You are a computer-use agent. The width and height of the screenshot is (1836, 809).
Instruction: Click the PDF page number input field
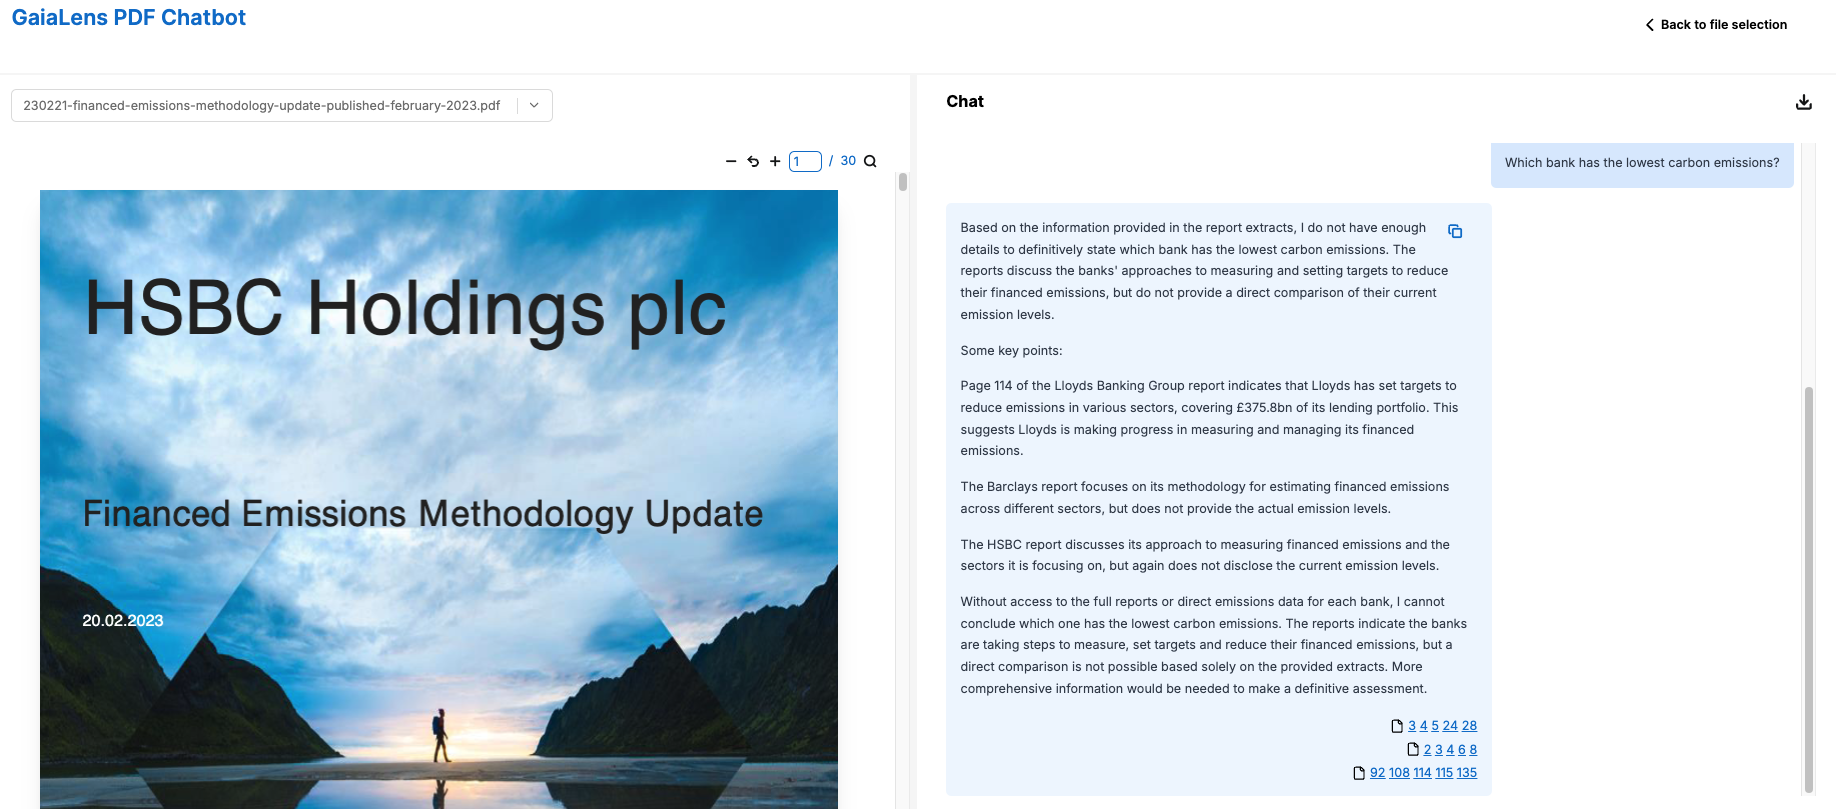tap(805, 161)
